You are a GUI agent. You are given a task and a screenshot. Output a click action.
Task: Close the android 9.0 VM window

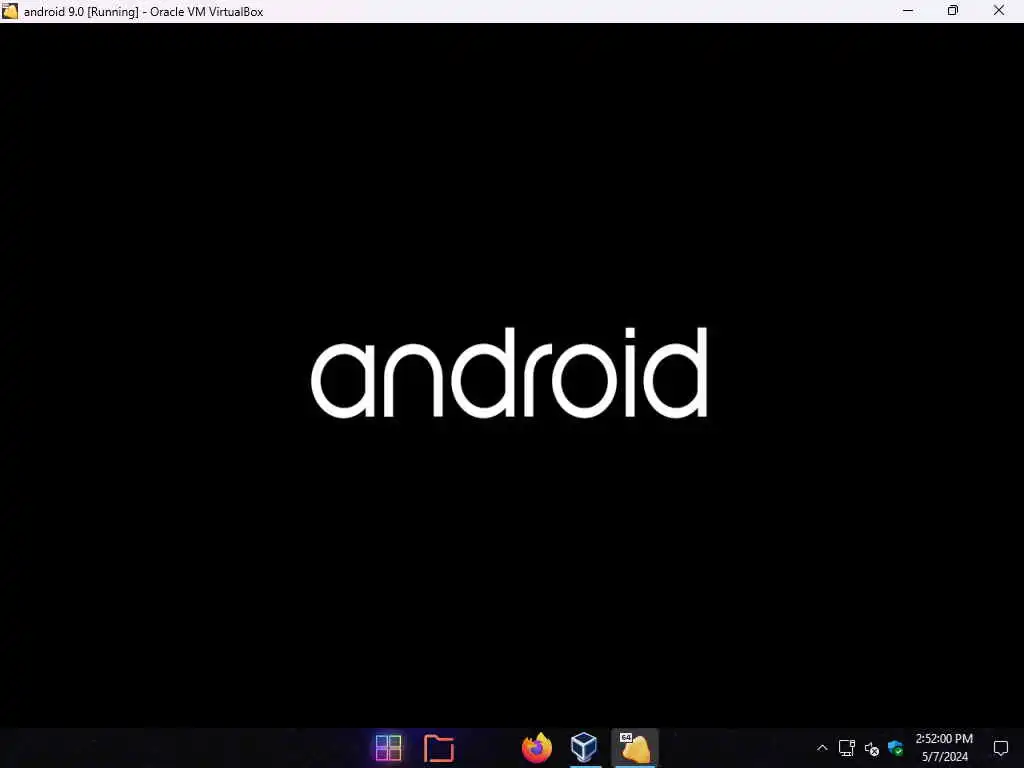click(x=999, y=10)
